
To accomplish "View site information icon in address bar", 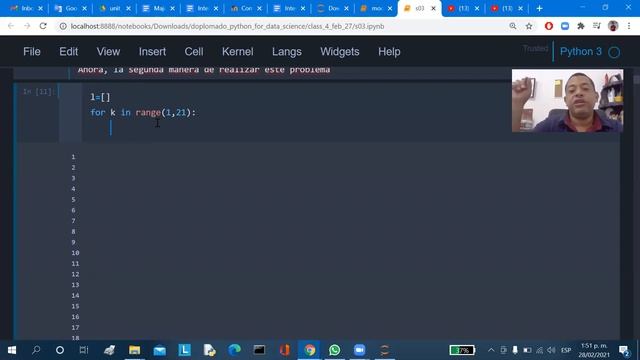I will click(x=63, y=26).
